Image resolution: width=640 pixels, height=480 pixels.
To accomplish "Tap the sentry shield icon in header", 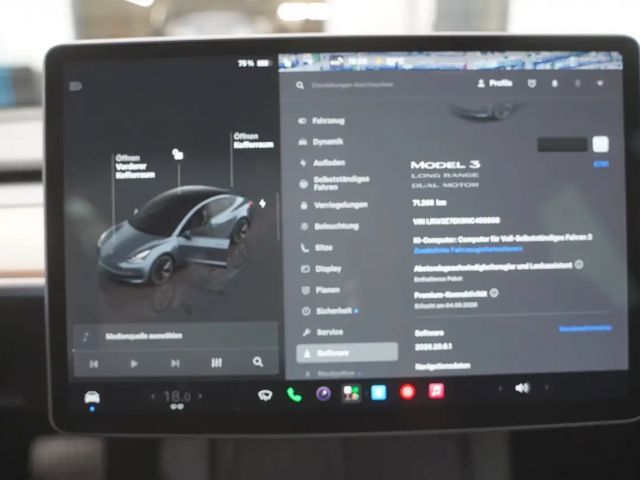I will tap(531, 84).
